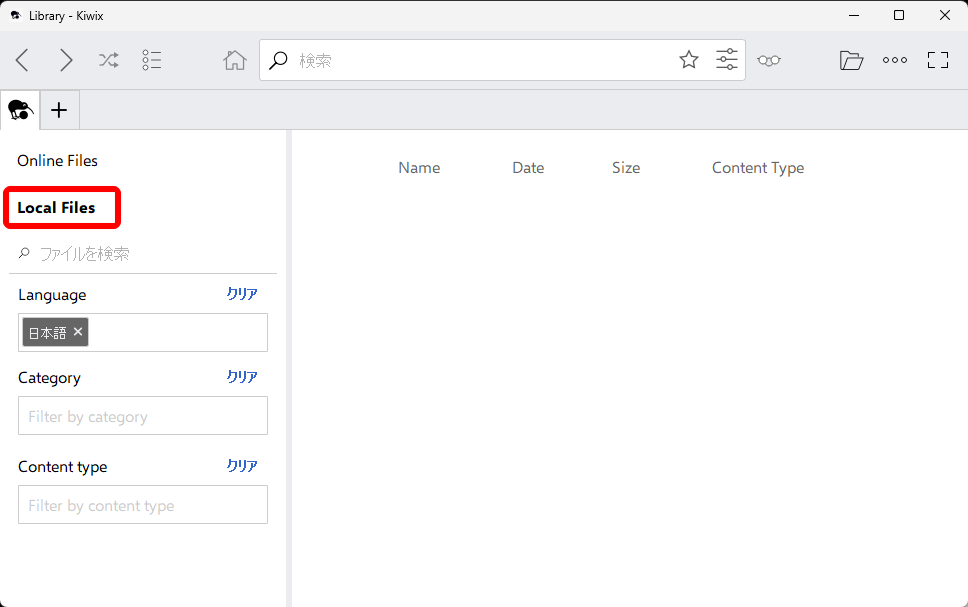This screenshot has width=968, height=607.
Task: Switch to the Library kiwi tab
Action: (x=19, y=110)
